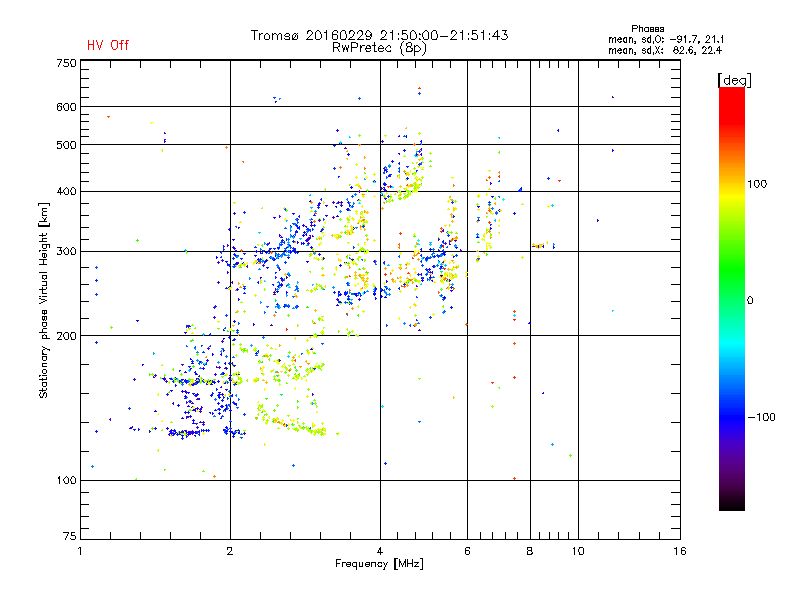Click the 'mean, sd,O: -91.7, 21.1' line
This screenshot has height=600, width=800.
pos(666,39)
